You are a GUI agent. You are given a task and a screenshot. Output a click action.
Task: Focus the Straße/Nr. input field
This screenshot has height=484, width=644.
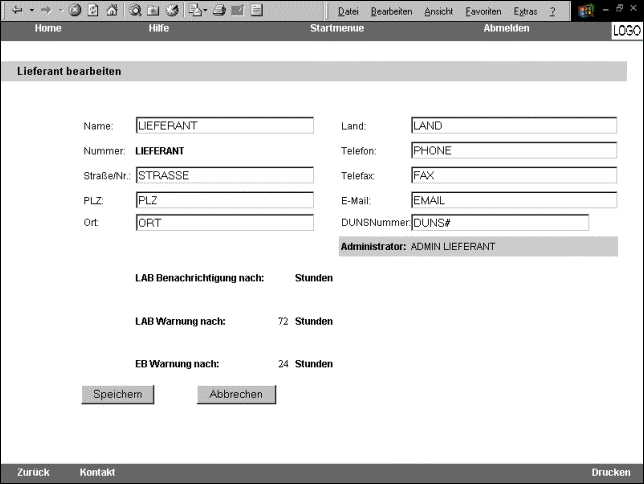[225, 175]
